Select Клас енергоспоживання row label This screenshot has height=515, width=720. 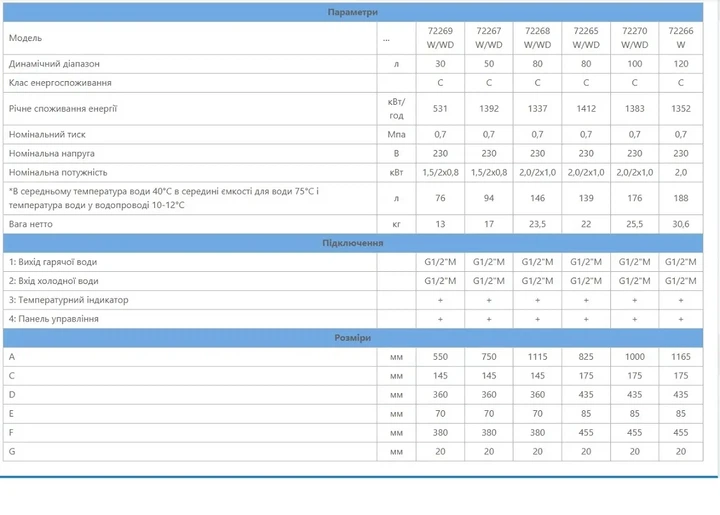click(x=60, y=83)
